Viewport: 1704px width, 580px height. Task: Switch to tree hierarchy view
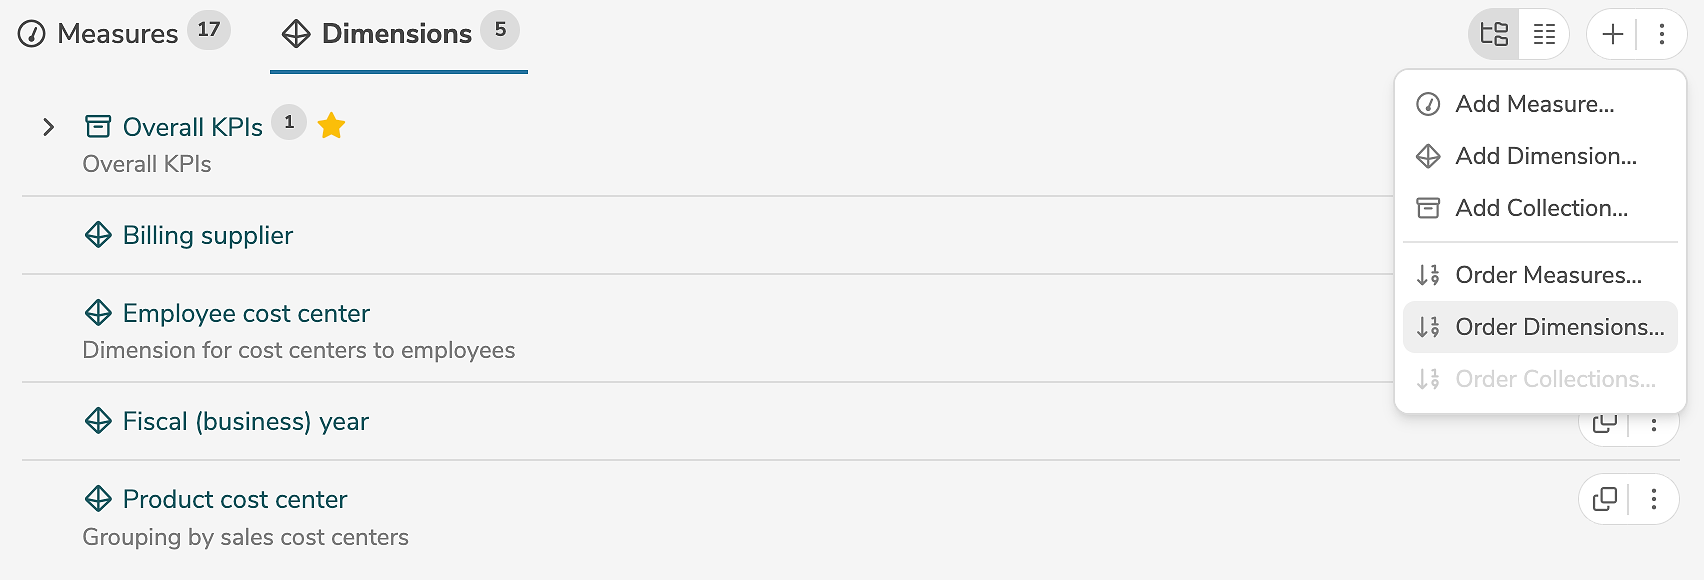point(1494,34)
